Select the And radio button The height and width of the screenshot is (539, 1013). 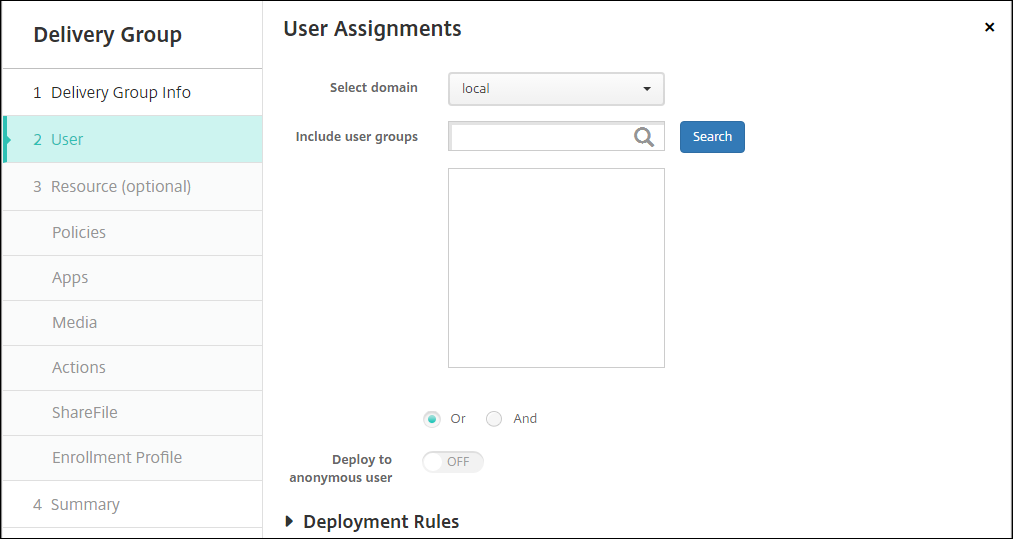(x=494, y=419)
